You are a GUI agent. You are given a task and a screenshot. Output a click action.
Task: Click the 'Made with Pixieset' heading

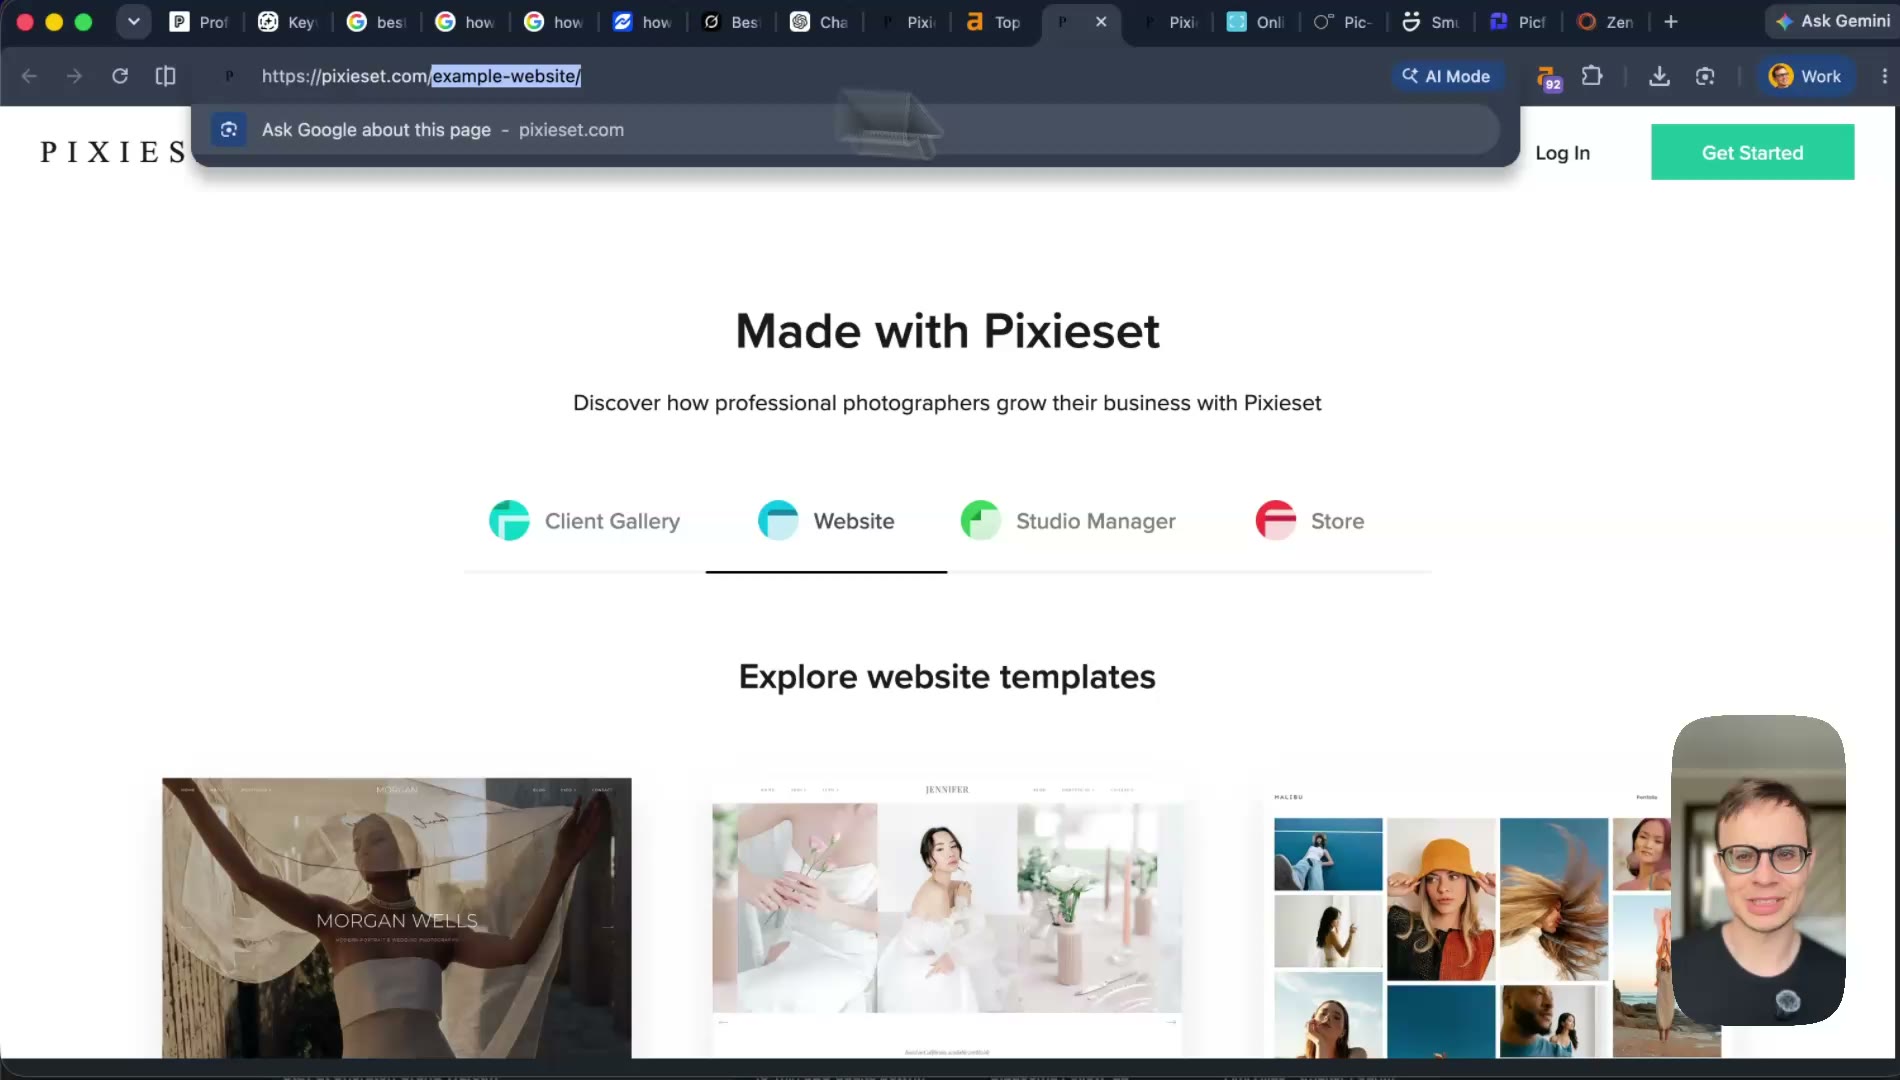click(947, 331)
